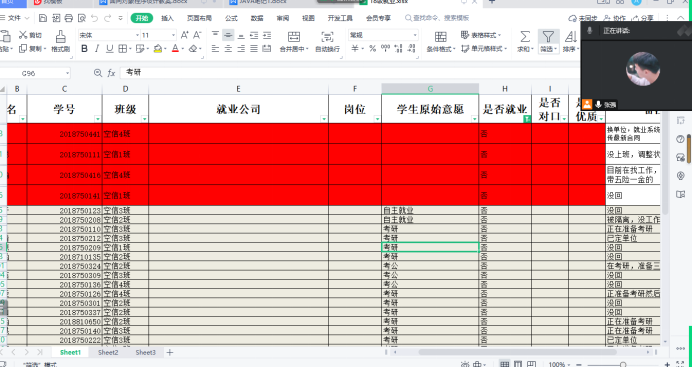
Task: Open the 插入 (Insert) ribbon tab
Action: pyautogui.click(x=168, y=18)
